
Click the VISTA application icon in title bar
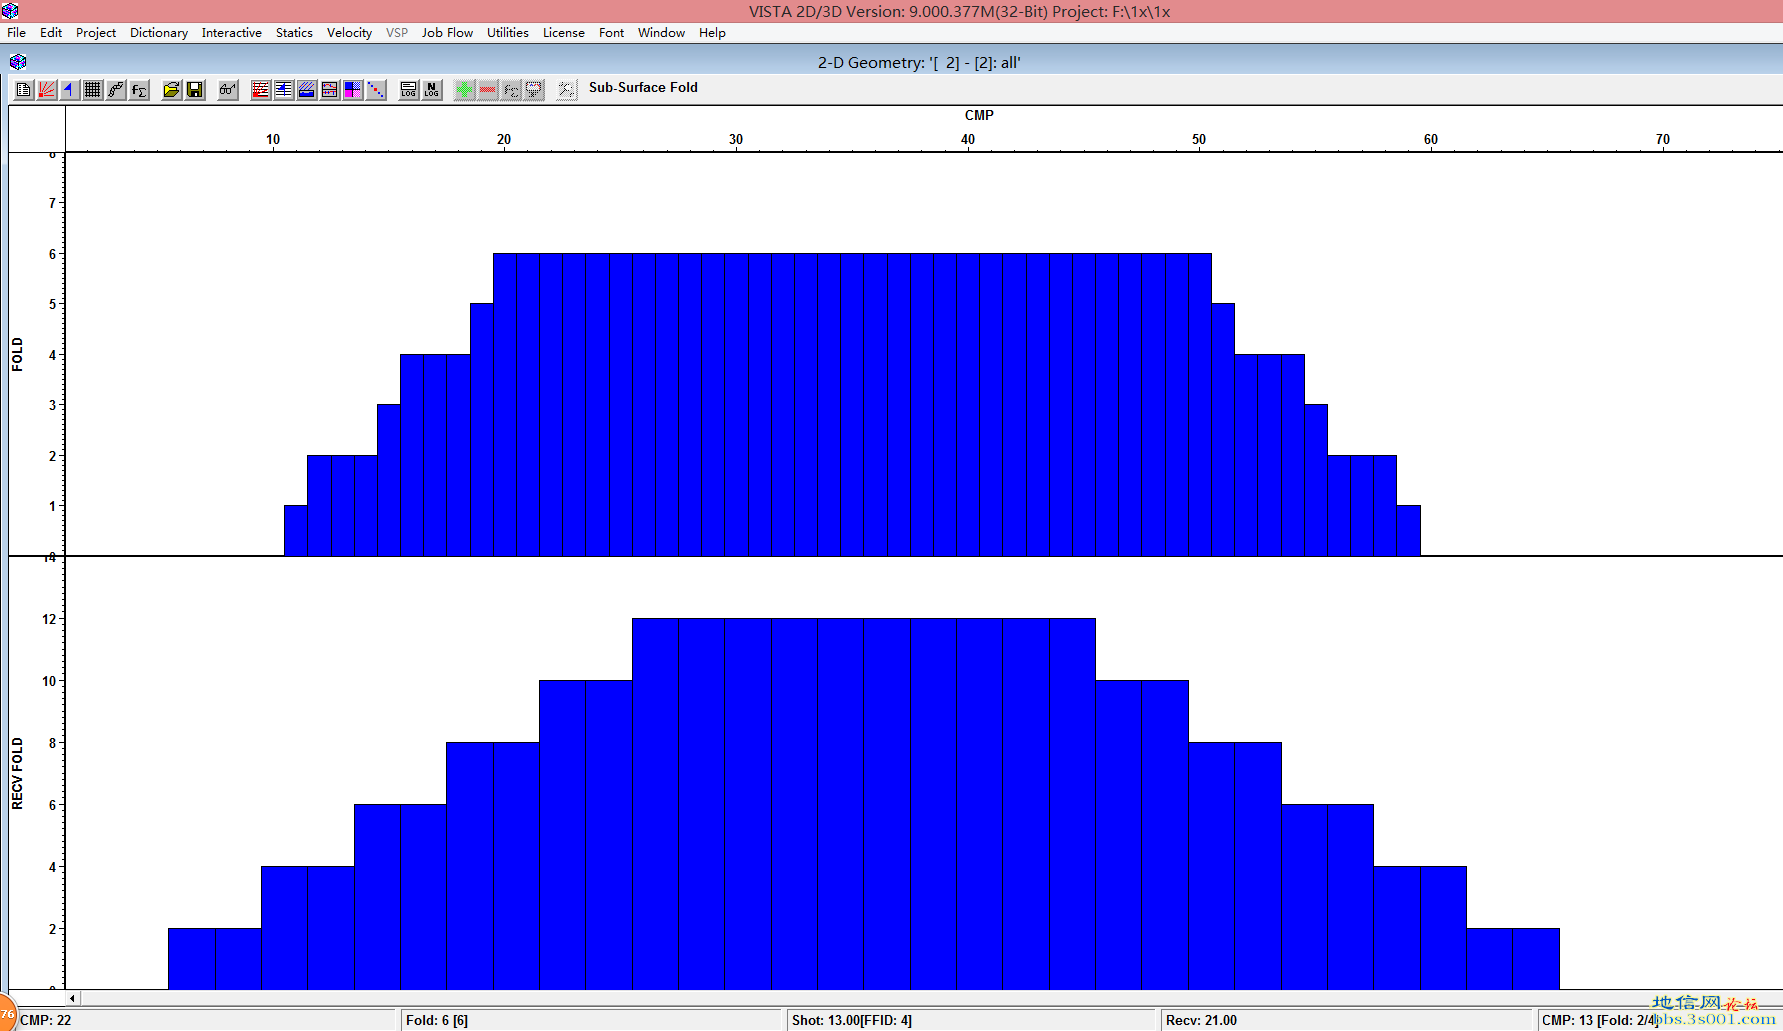tap(10, 11)
